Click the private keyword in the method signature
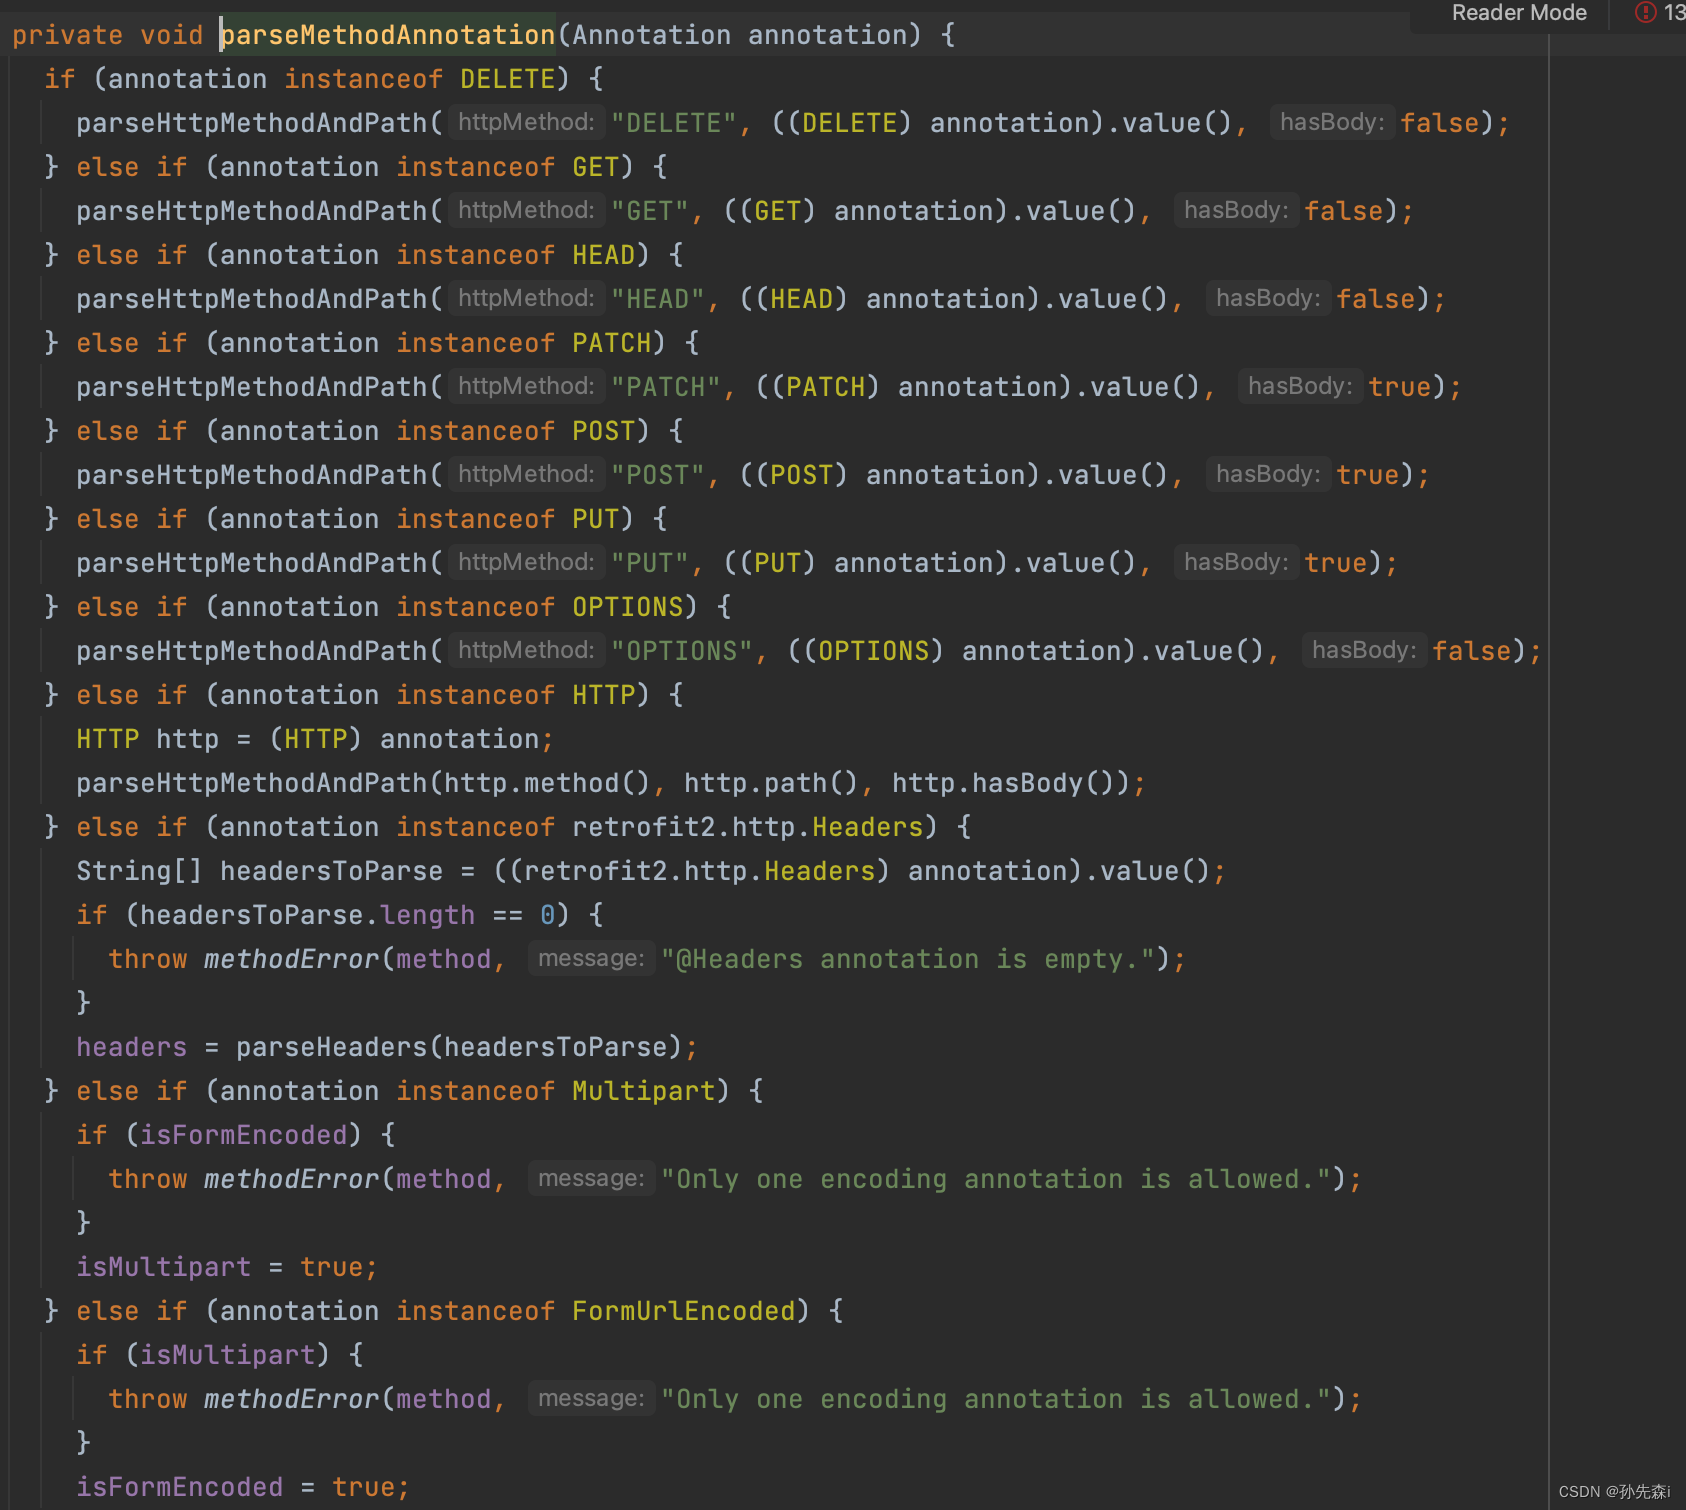 tap(68, 35)
